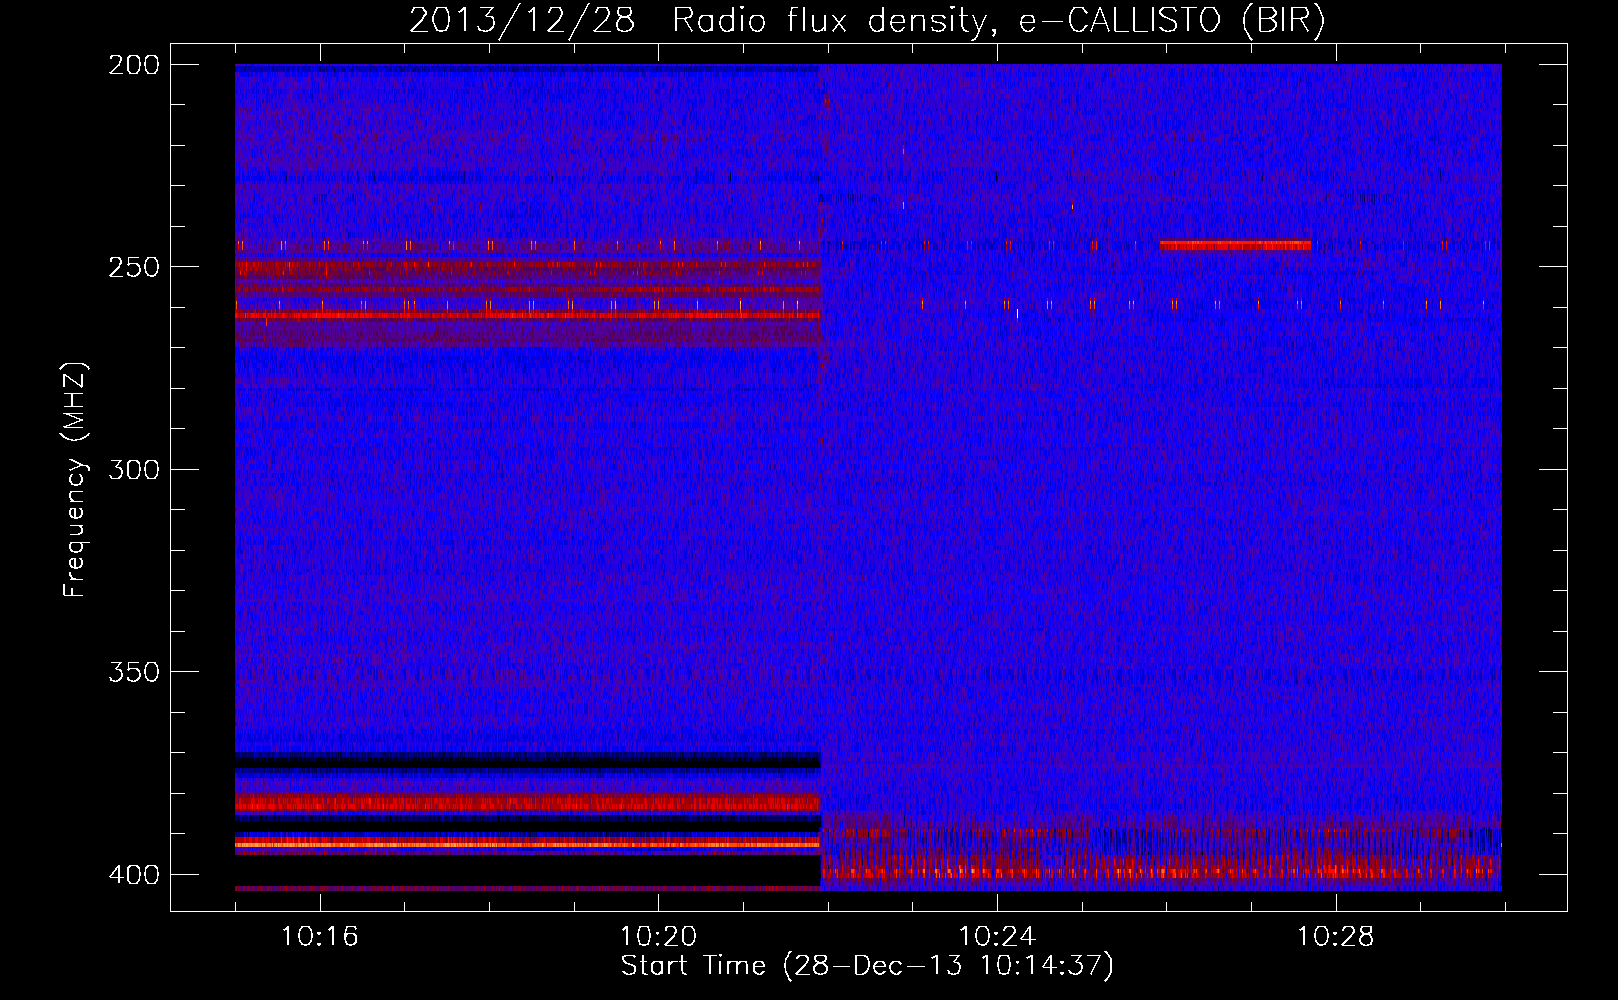Click the 10:24 time tick label

pyautogui.click(x=997, y=937)
